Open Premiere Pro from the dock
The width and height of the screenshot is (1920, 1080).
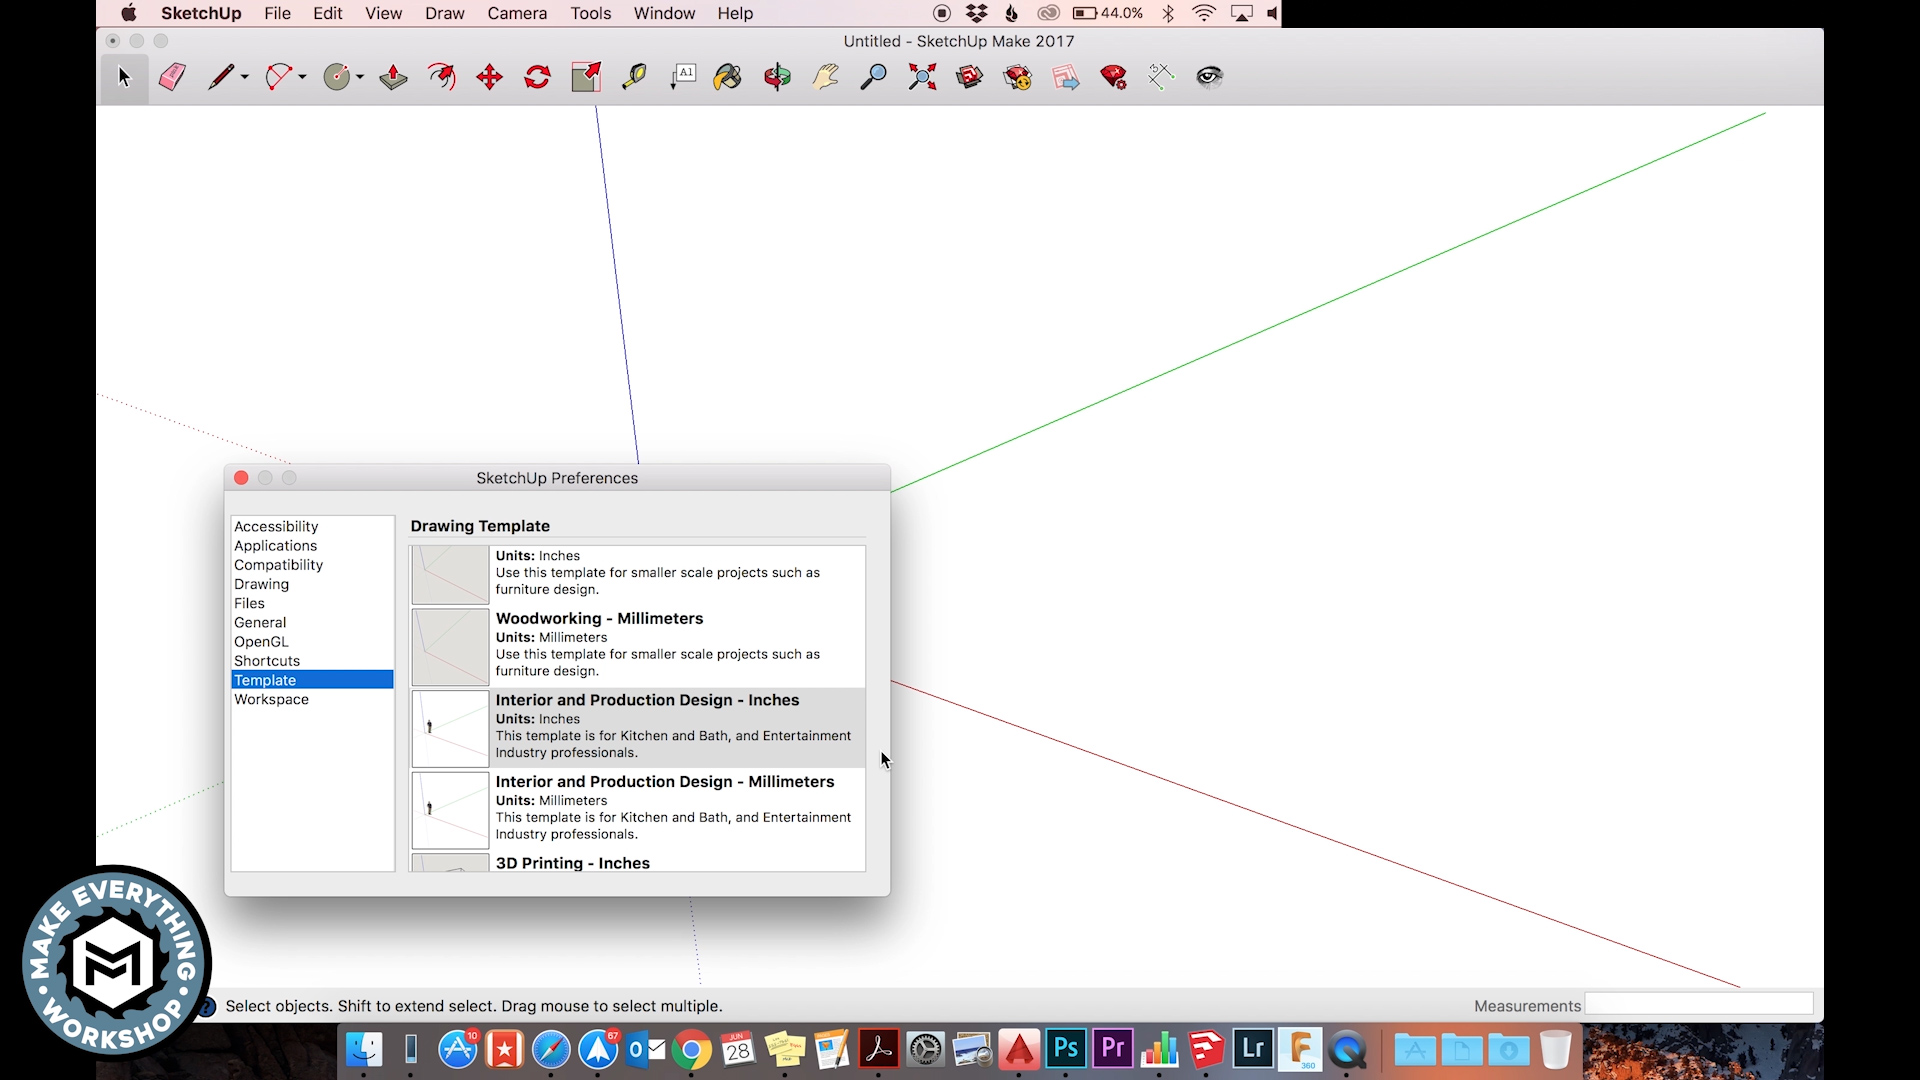[1113, 1049]
